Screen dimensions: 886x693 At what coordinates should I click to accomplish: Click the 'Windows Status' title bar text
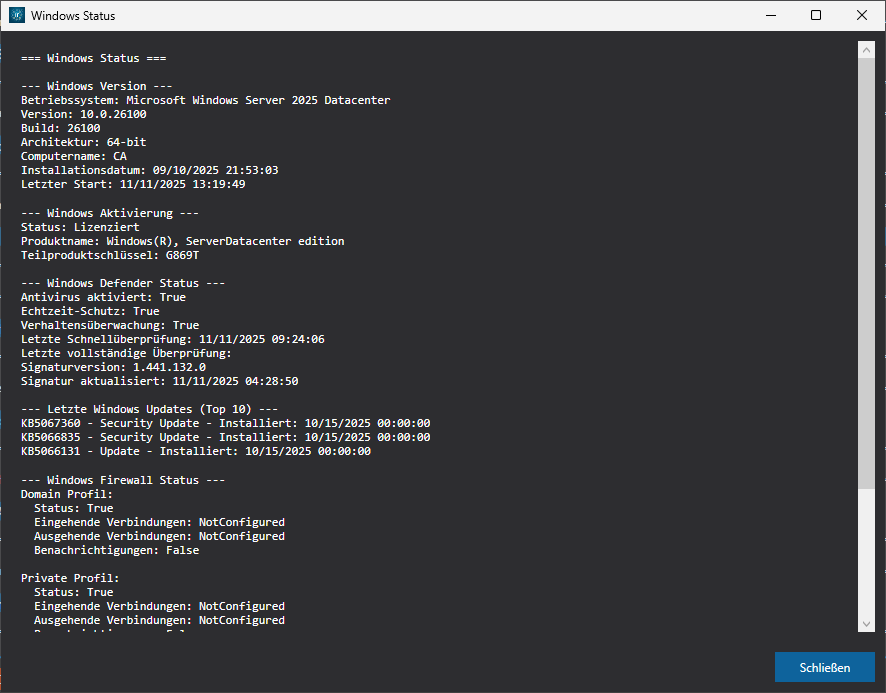[x=73, y=16]
